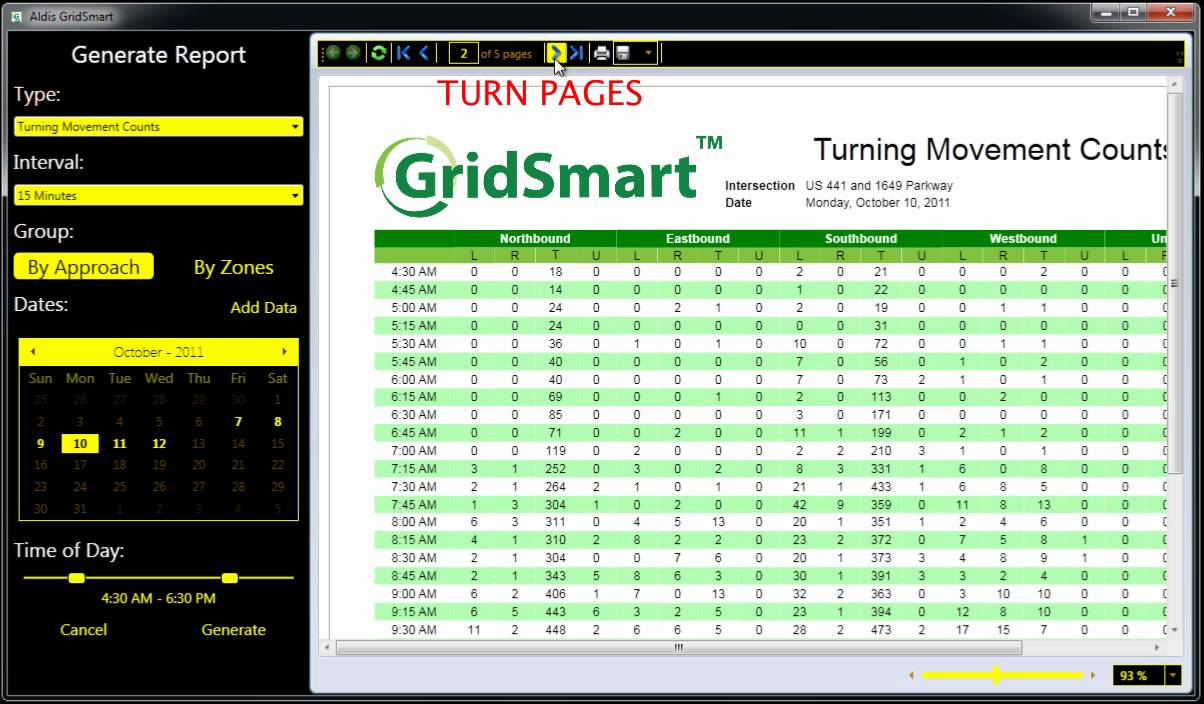Viewport: 1204px width, 704px height.
Task: Click the 7:00 AM row label
Action: click(x=414, y=451)
